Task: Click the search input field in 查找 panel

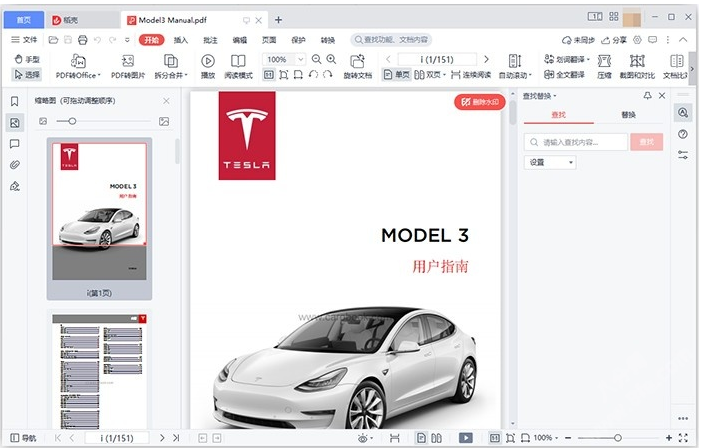Action: click(x=579, y=142)
